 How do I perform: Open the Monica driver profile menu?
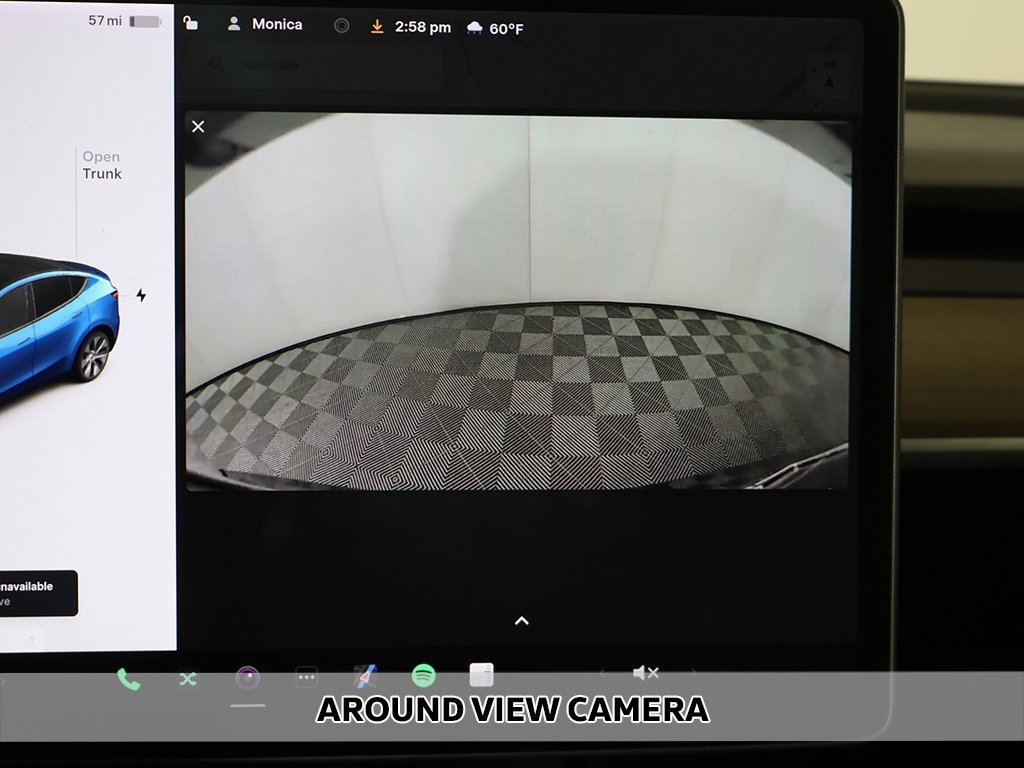point(265,24)
